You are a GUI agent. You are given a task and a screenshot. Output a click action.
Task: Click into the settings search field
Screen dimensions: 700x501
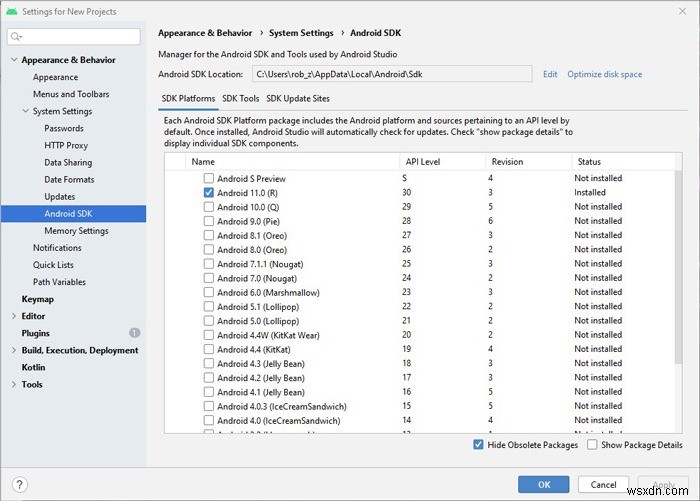(x=74, y=37)
